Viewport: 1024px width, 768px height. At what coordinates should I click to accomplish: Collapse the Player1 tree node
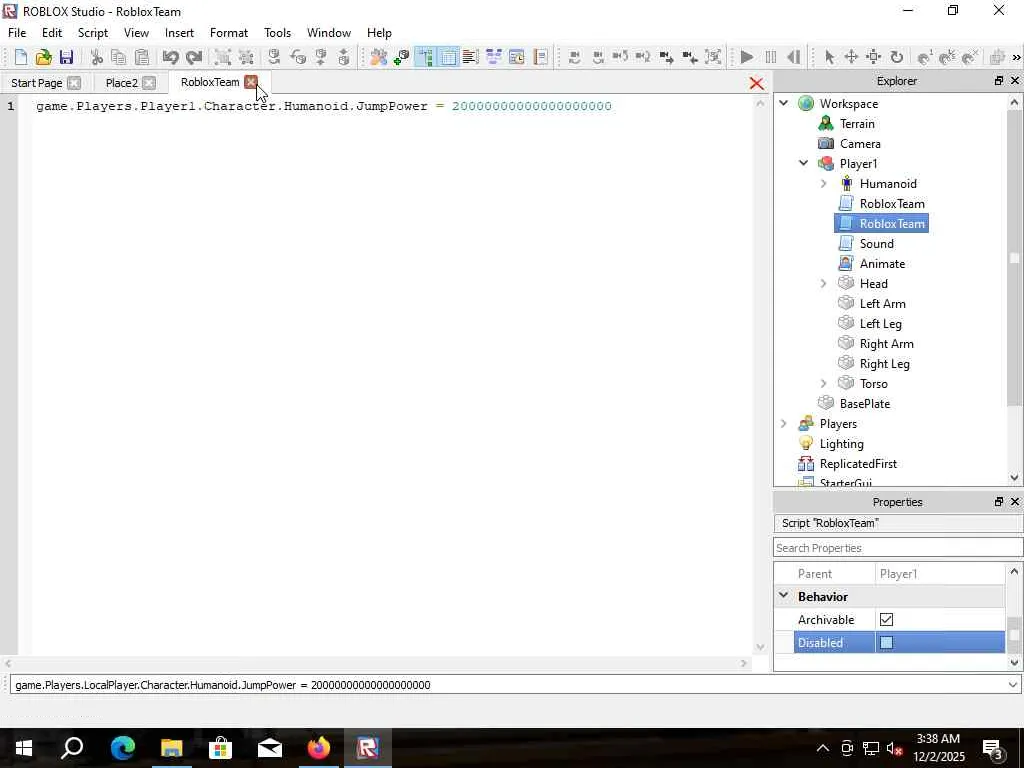click(x=803, y=163)
